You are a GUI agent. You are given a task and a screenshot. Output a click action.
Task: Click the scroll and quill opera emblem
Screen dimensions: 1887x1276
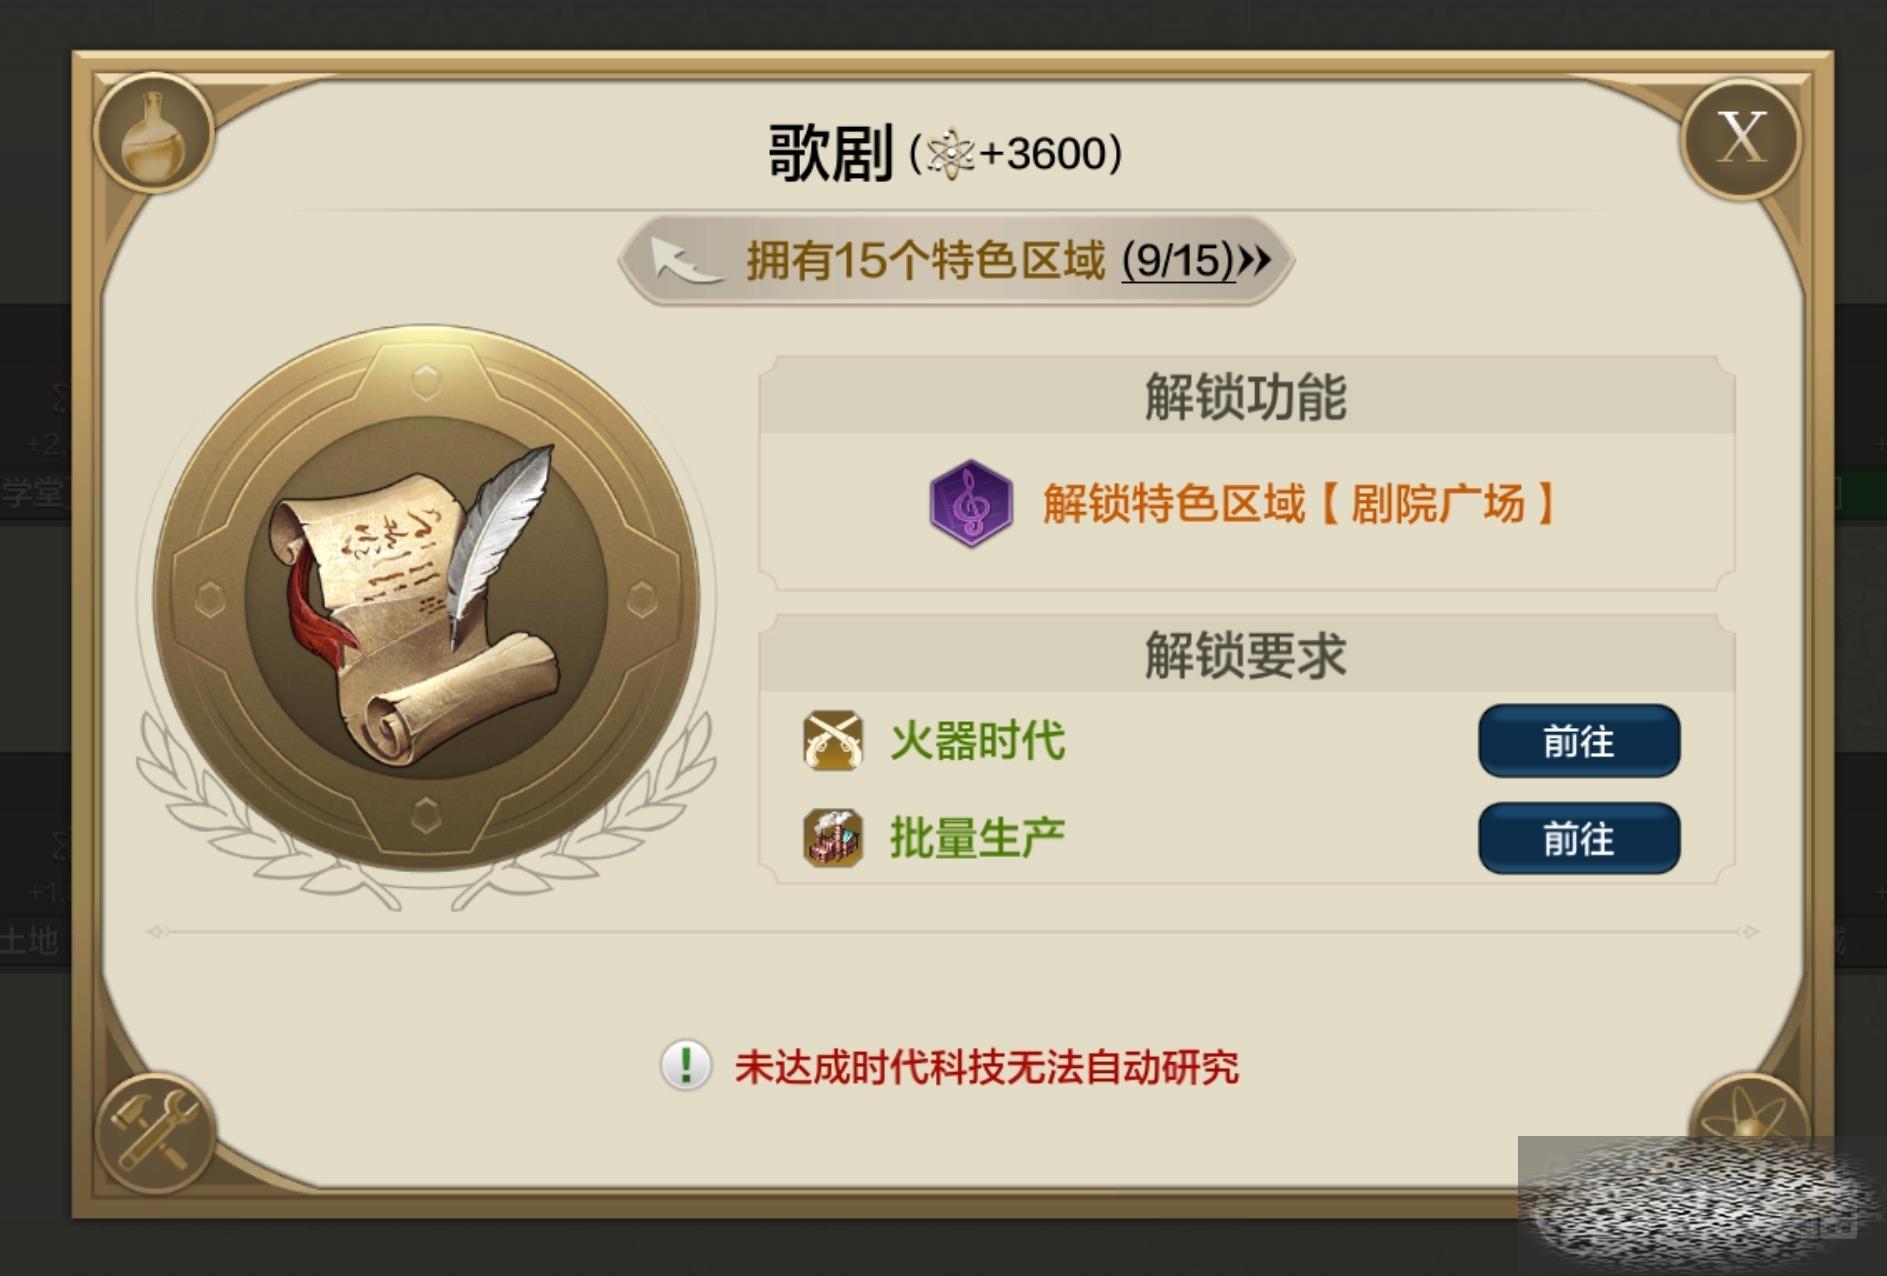427,599
